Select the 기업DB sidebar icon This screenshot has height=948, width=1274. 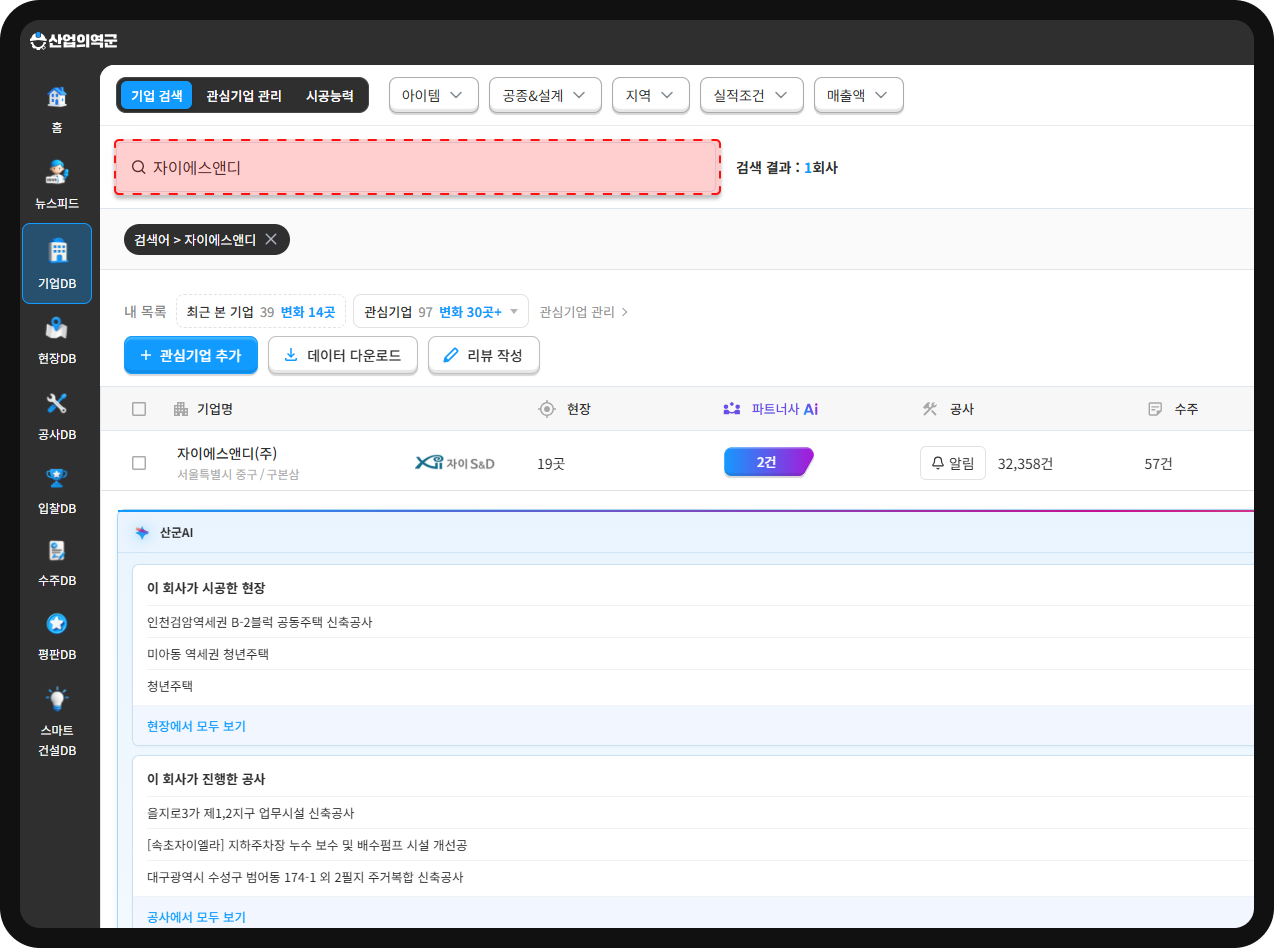(57, 251)
